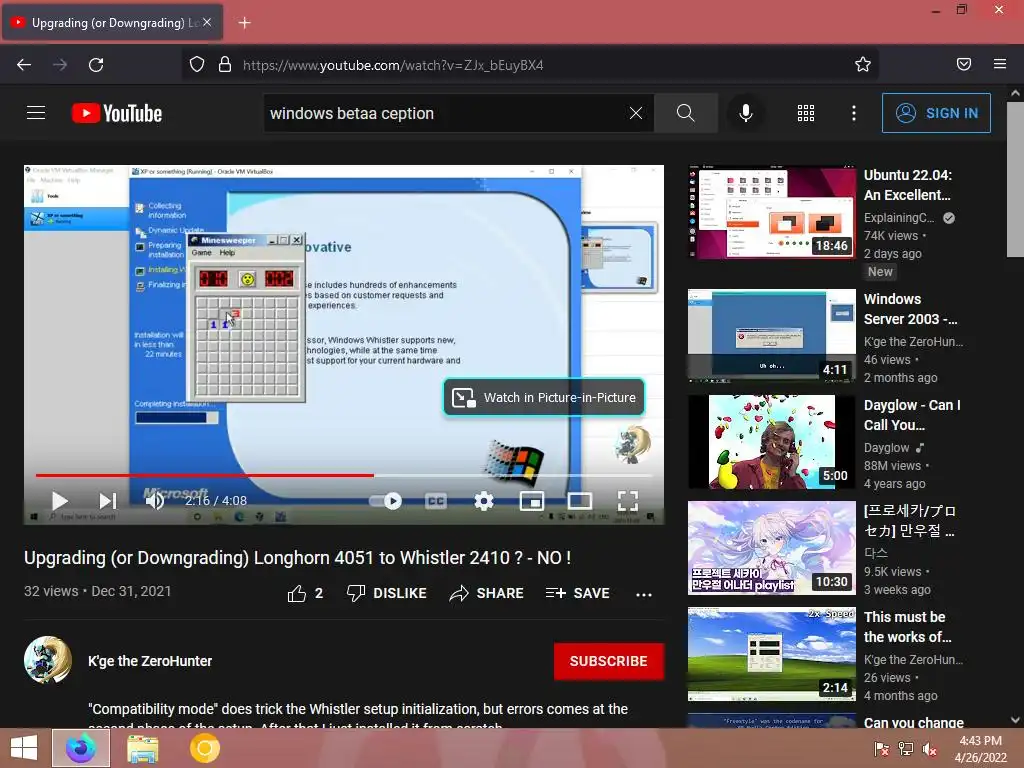Open the YouTube guide hamburger menu
This screenshot has height=768, width=1024.
tap(36, 113)
